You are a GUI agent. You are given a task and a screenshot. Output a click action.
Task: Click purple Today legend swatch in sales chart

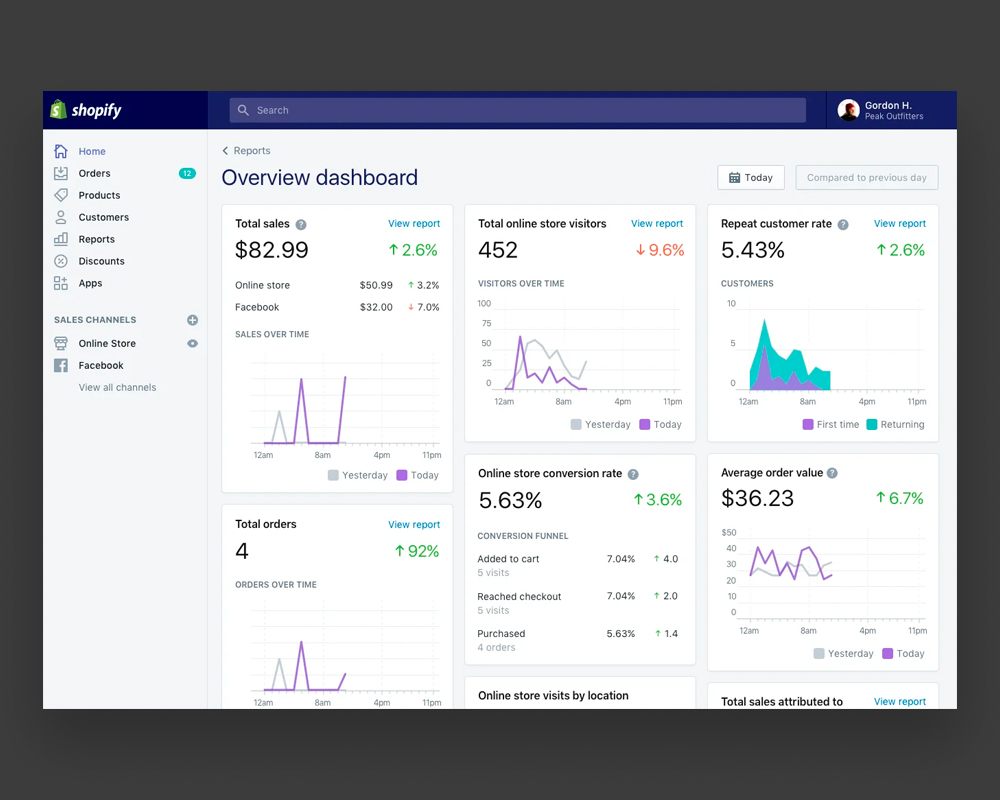point(402,475)
